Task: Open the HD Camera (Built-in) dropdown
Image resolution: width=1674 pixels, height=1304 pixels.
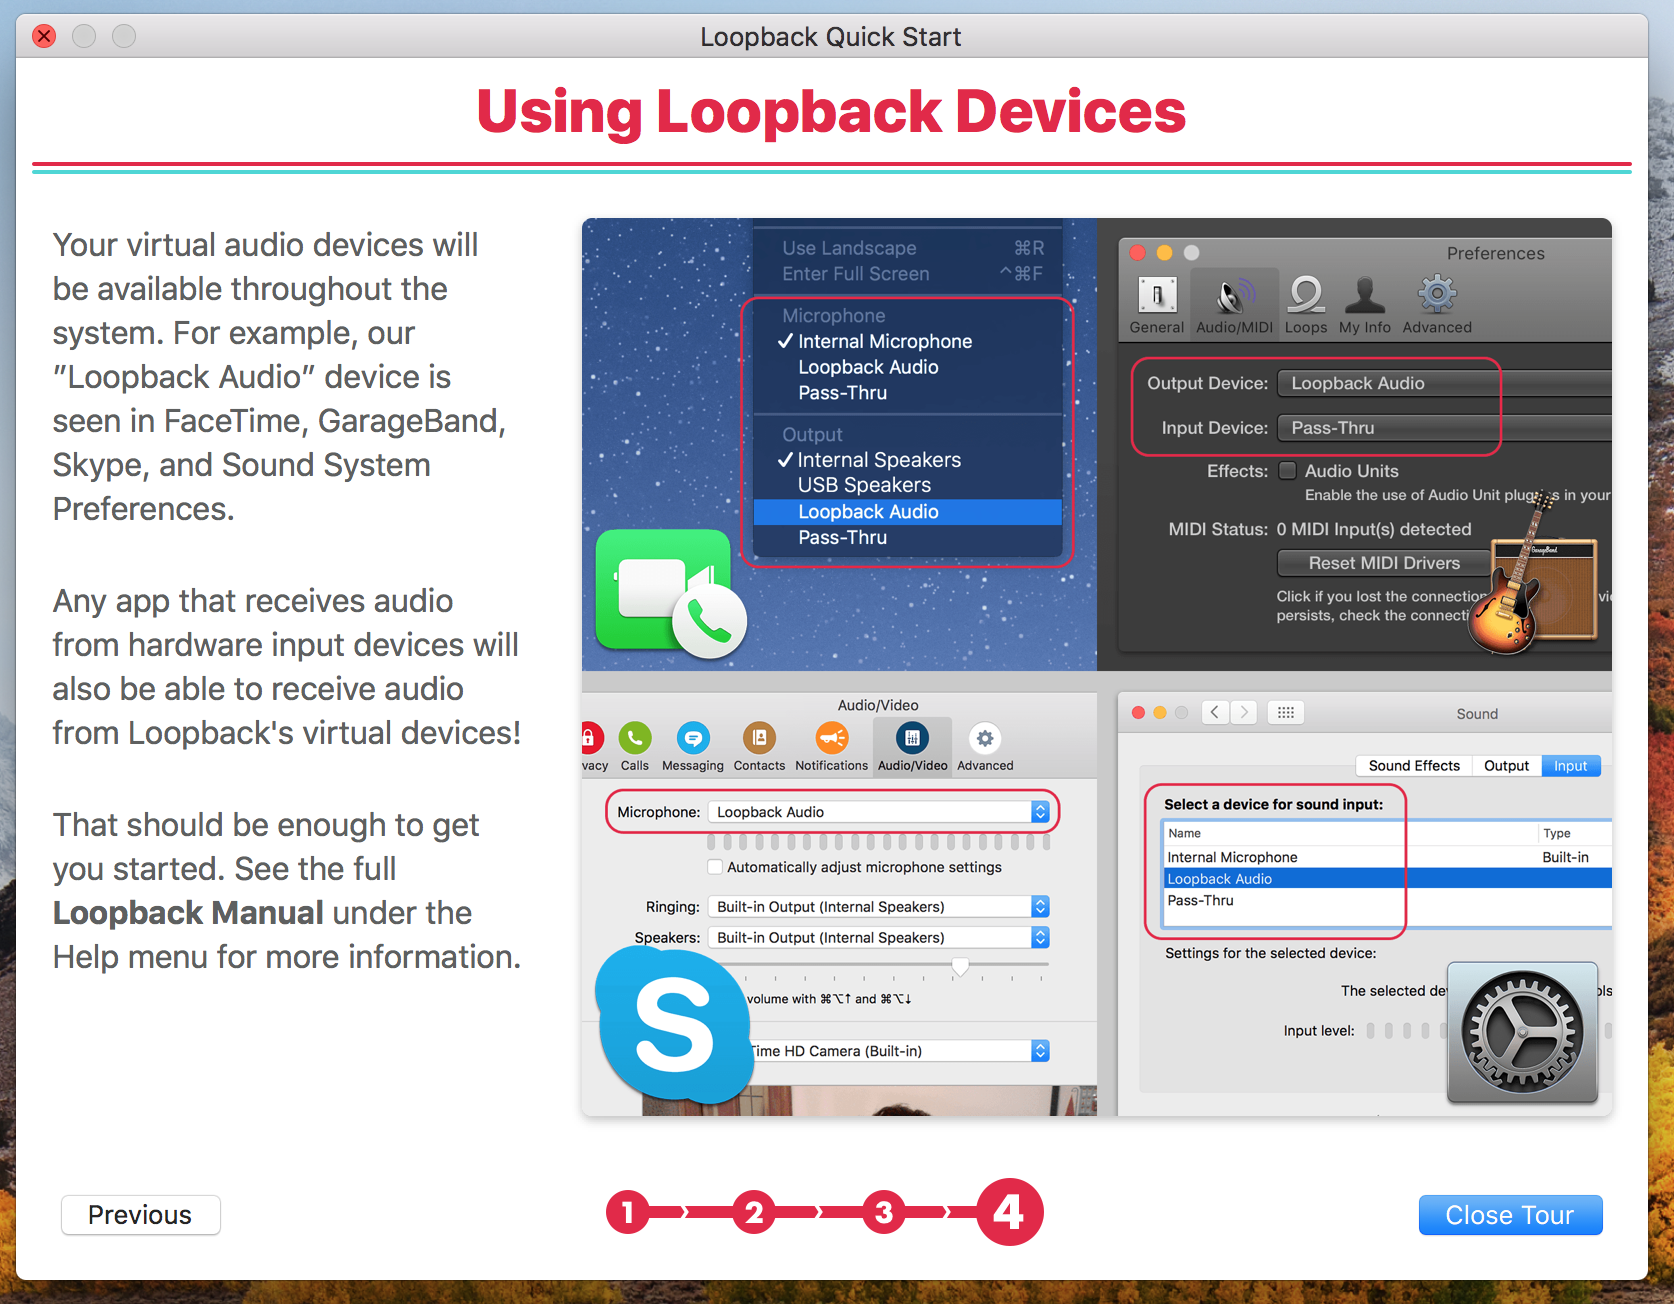Action: coord(898,1050)
